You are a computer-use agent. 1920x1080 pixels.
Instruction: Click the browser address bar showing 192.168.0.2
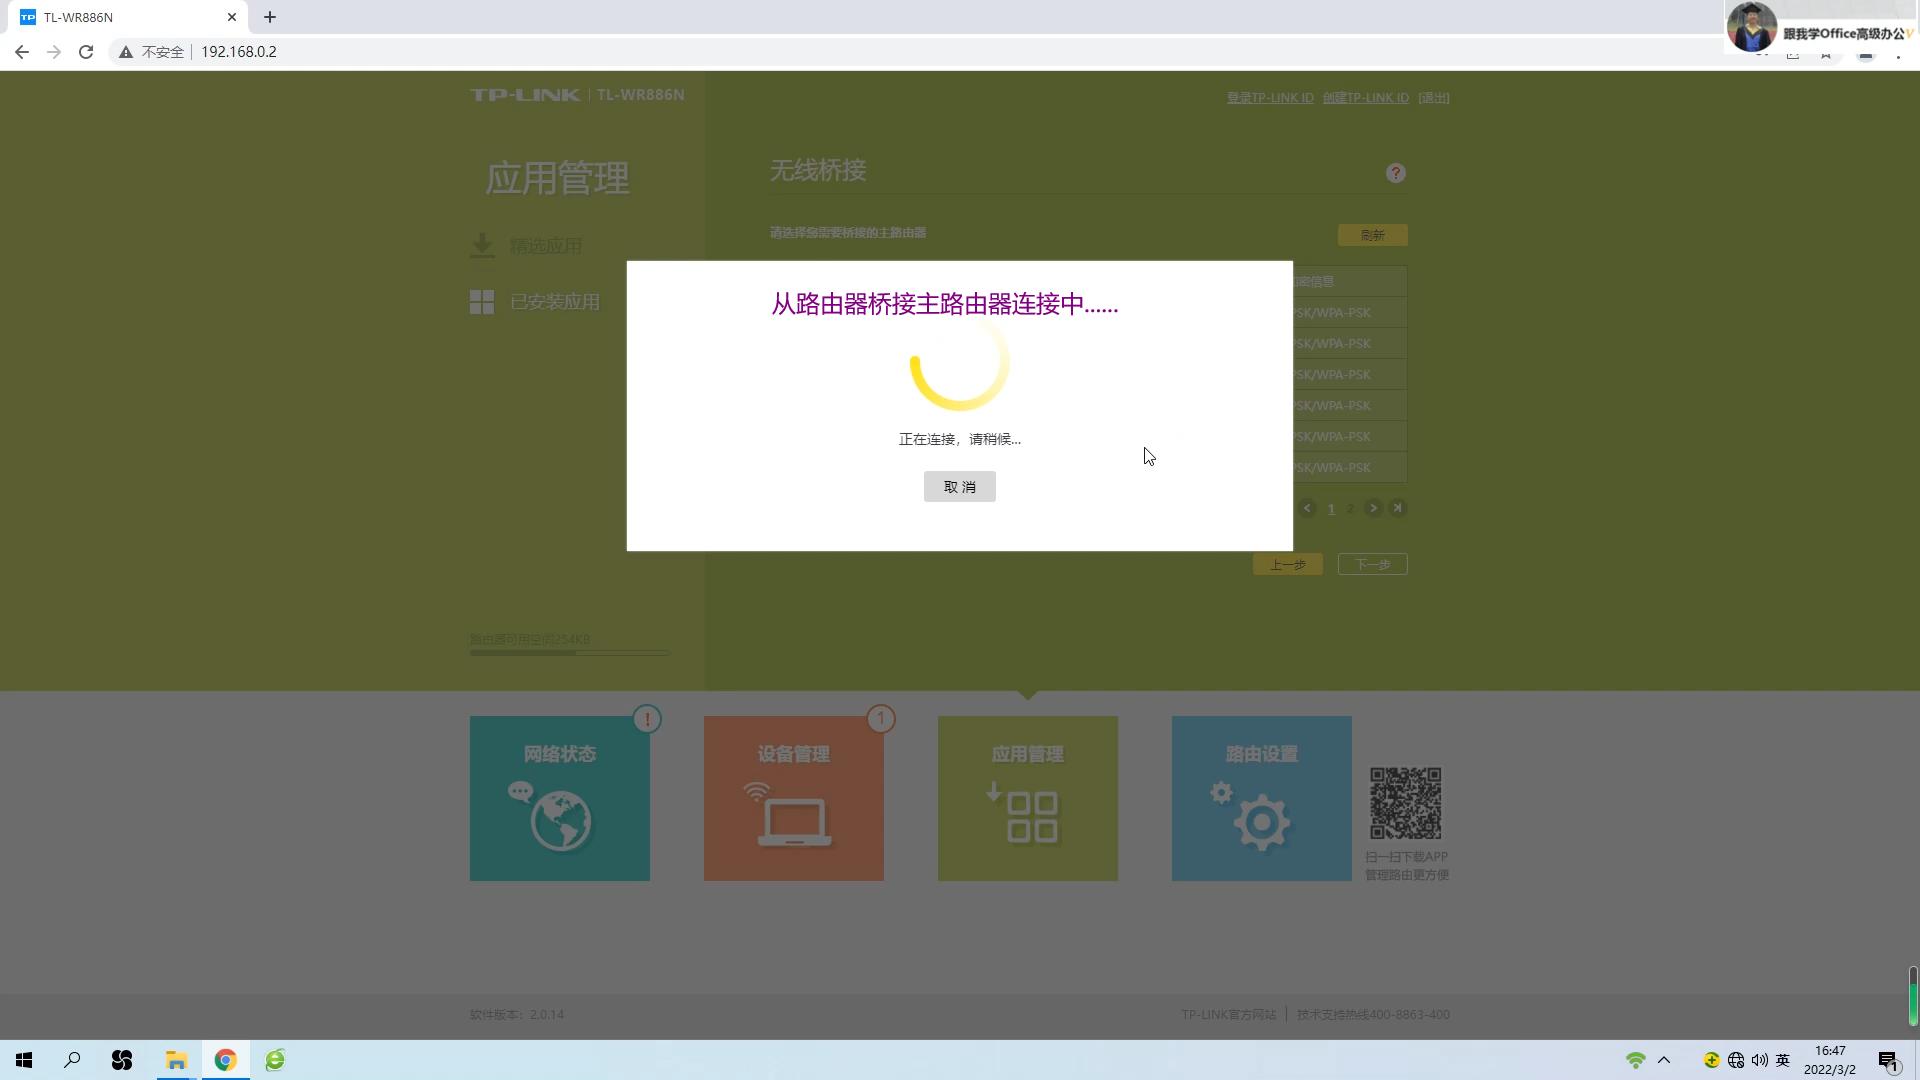[x=239, y=51]
